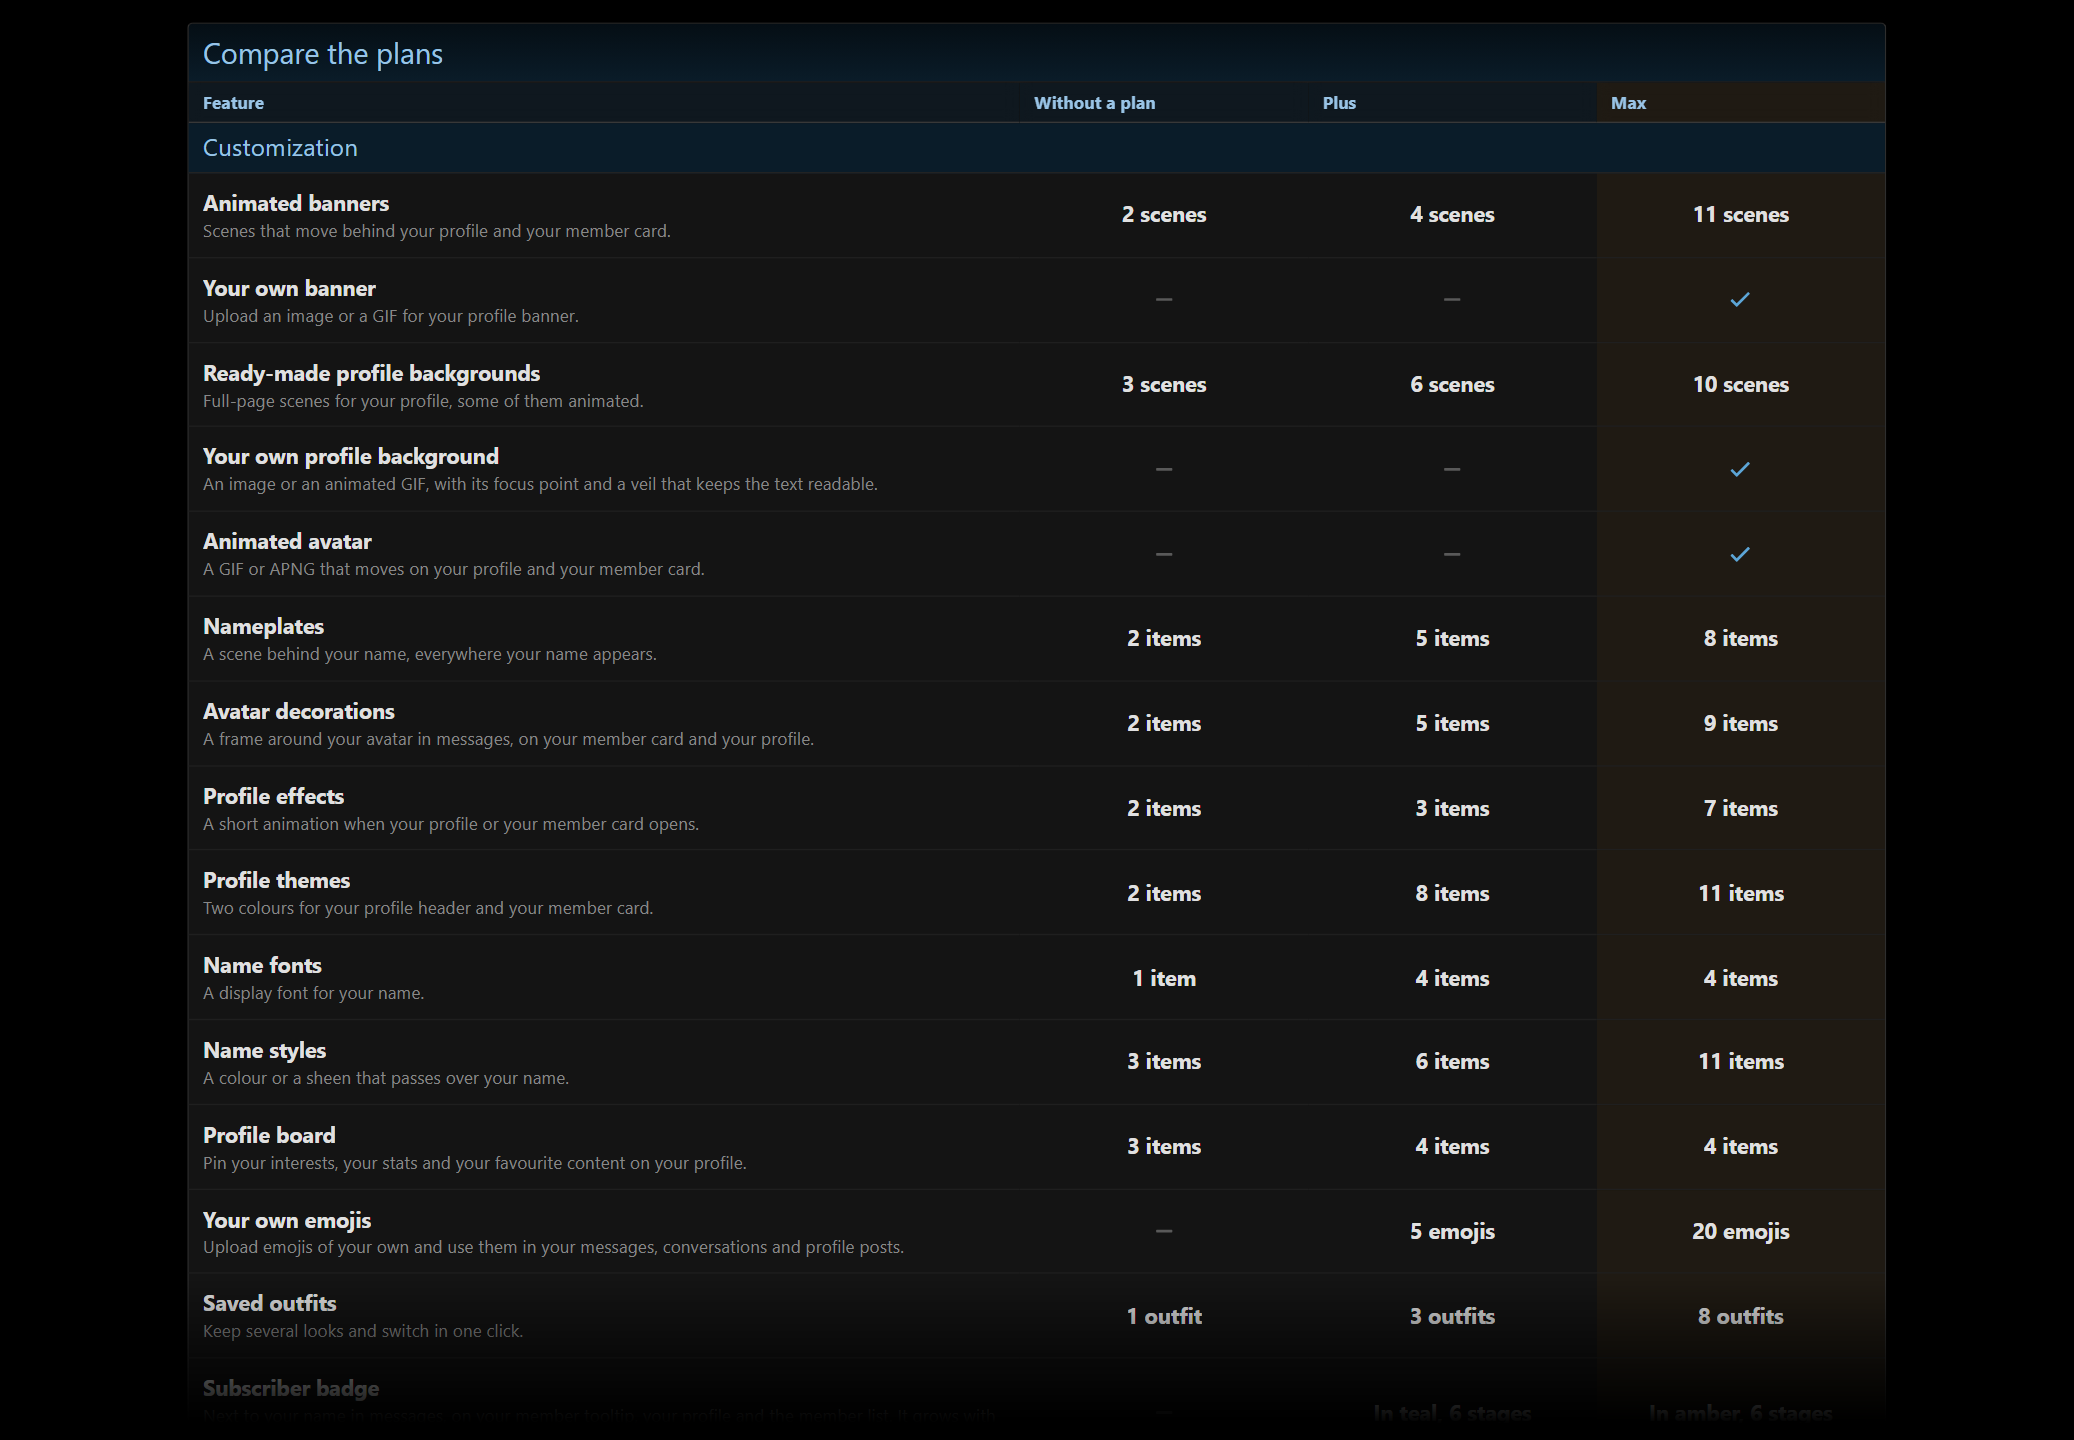Click the Compare the plans heading
The width and height of the screenshot is (2074, 1440).
pyautogui.click(x=323, y=54)
